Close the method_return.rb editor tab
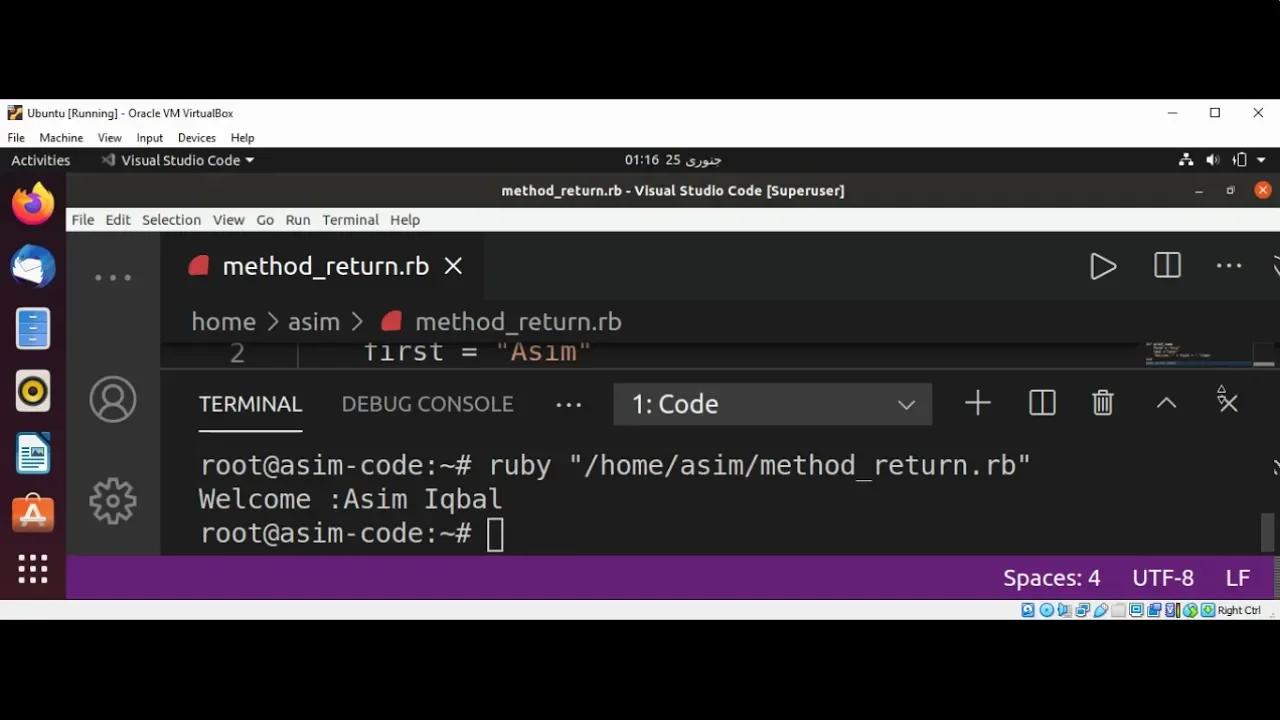The image size is (1280, 720). coord(452,266)
